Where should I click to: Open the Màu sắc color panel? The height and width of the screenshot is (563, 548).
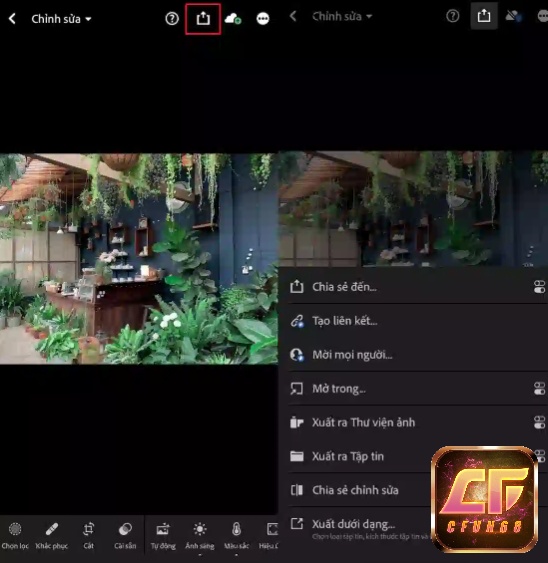tap(236, 536)
